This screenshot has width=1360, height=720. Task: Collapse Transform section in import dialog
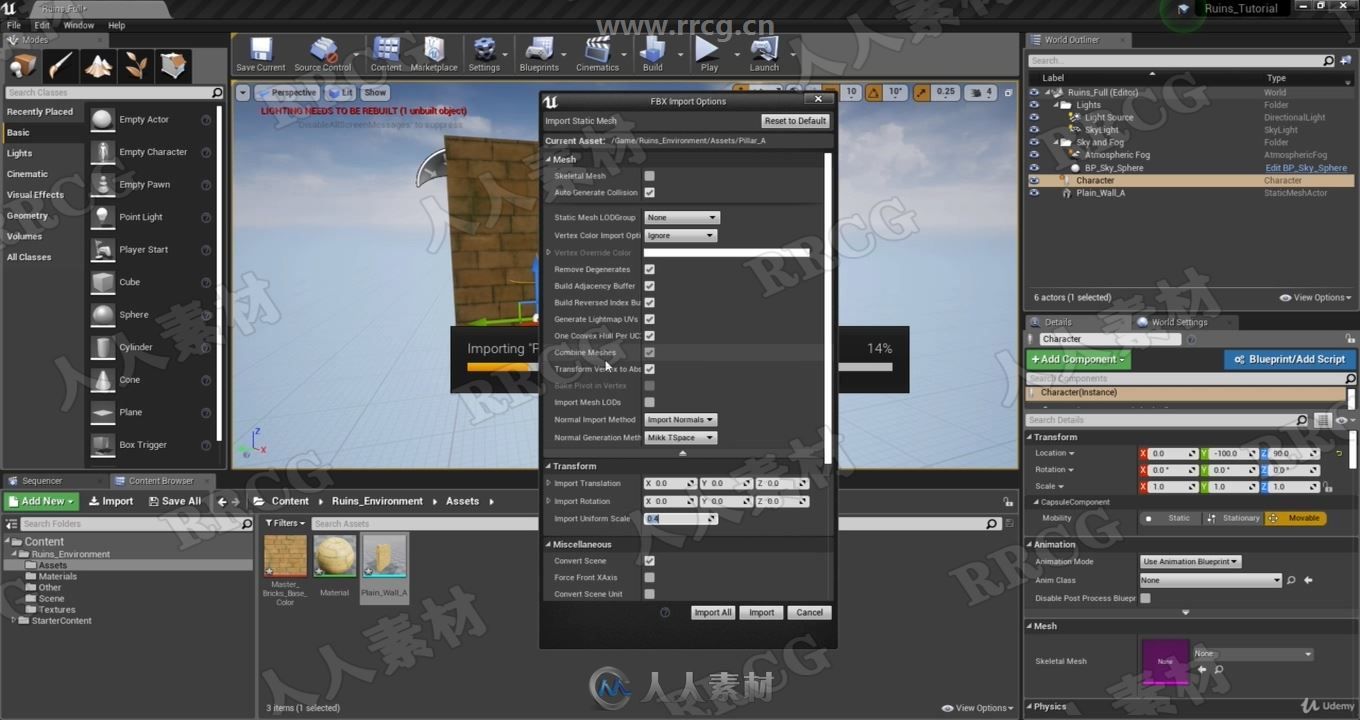(x=548, y=467)
